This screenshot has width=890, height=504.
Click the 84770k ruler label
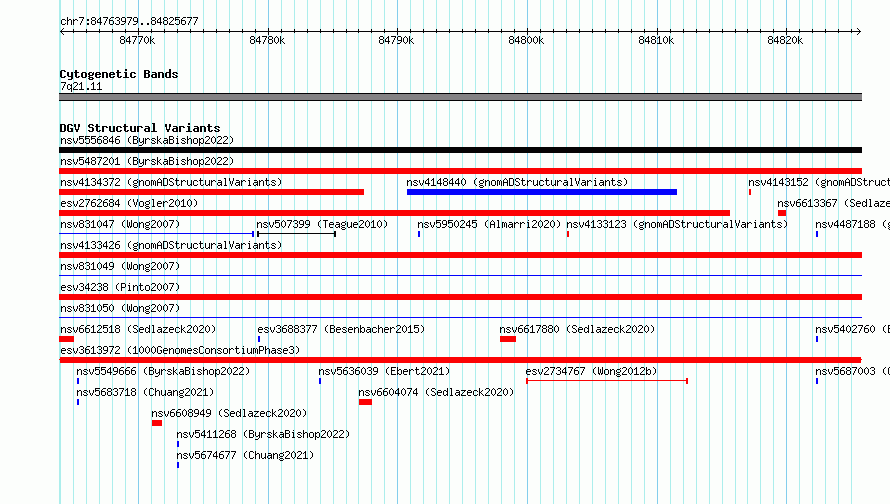[137, 40]
